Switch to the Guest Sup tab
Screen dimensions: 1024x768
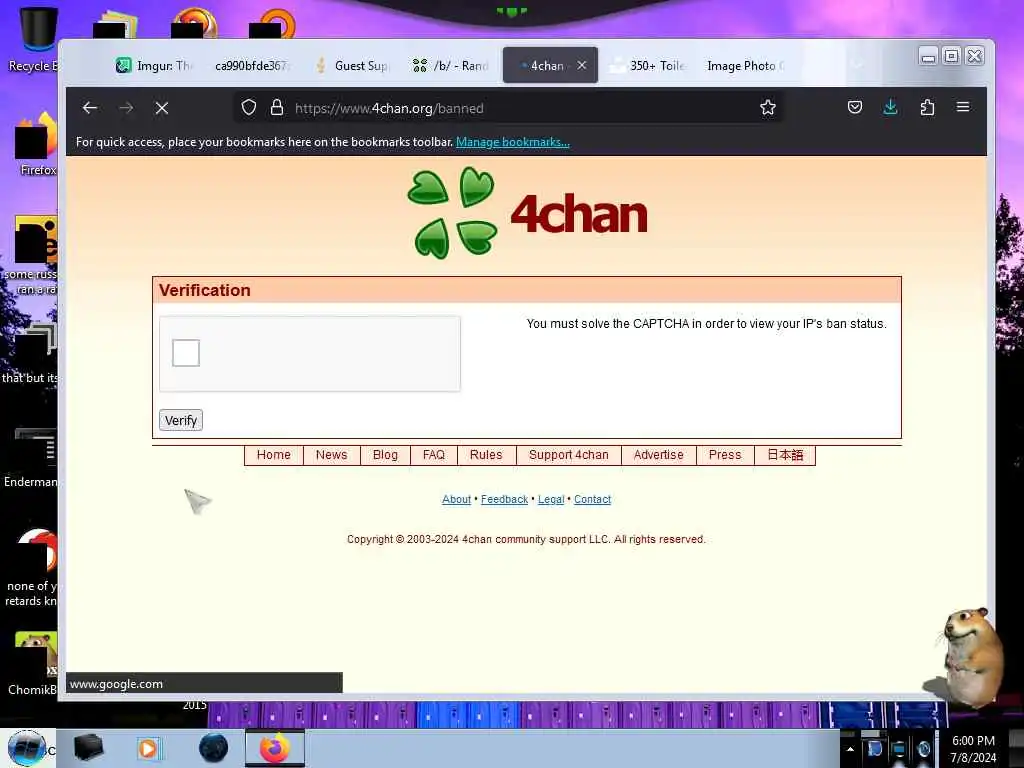pos(353,65)
